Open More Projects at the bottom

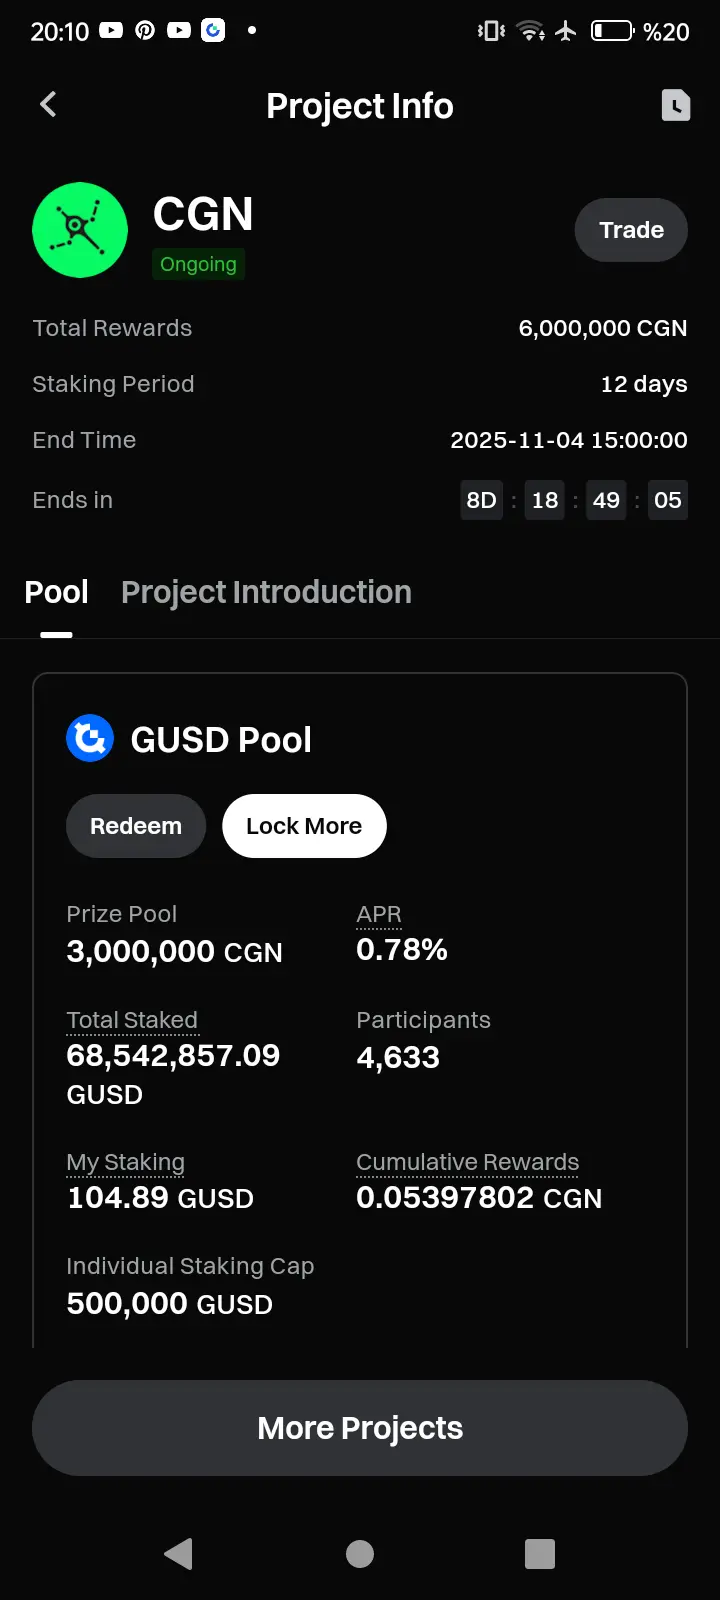(360, 1428)
